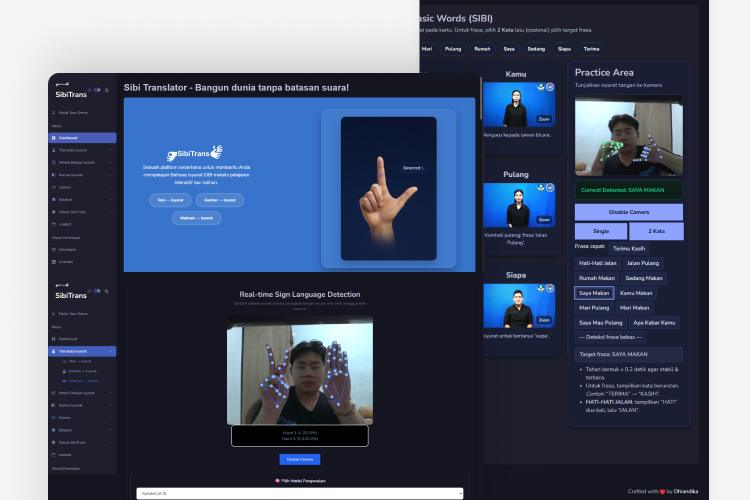Collapse Translate Isyarat chevron in lower sidebar
Image resolution: width=750 pixels, height=500 pixels.
(110, 351)
